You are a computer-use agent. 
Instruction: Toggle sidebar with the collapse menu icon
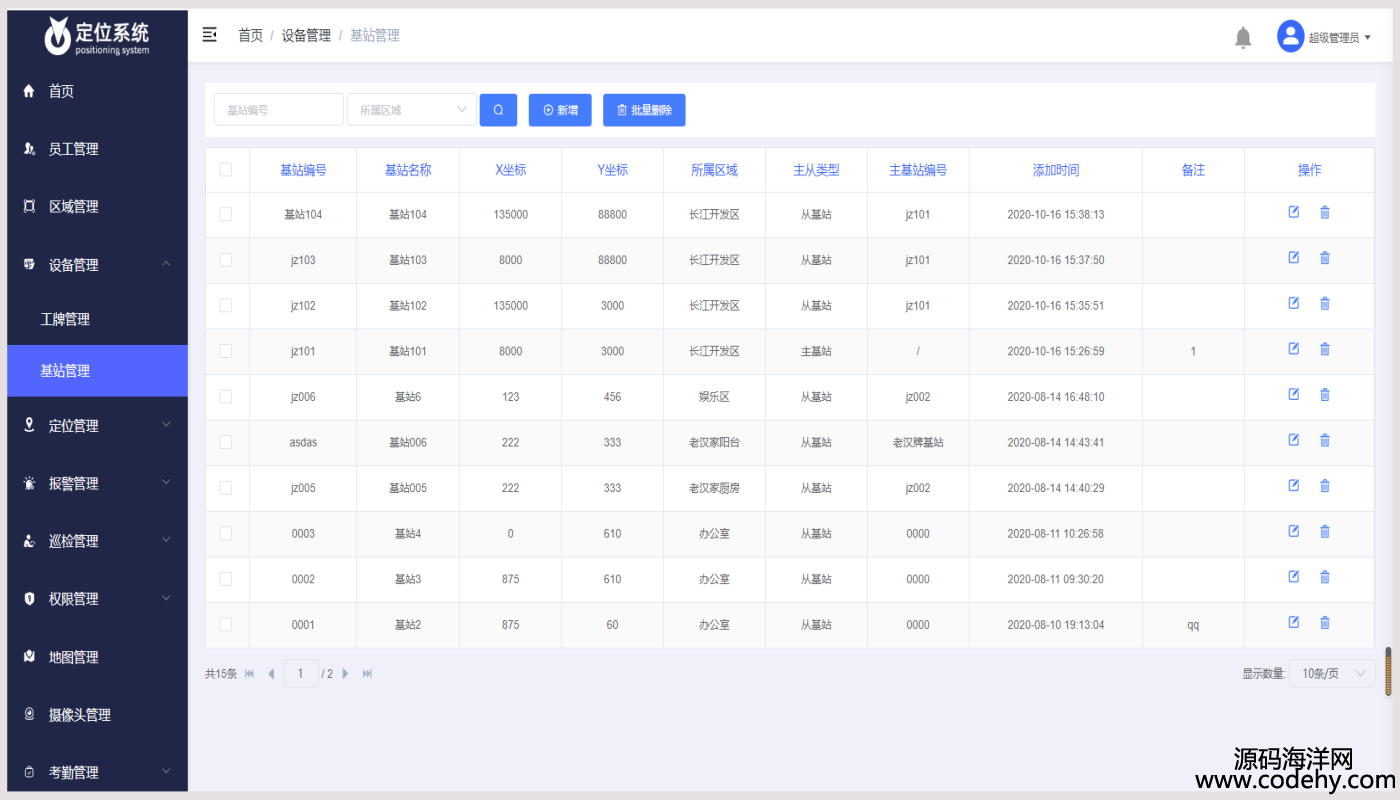[210, 35]
